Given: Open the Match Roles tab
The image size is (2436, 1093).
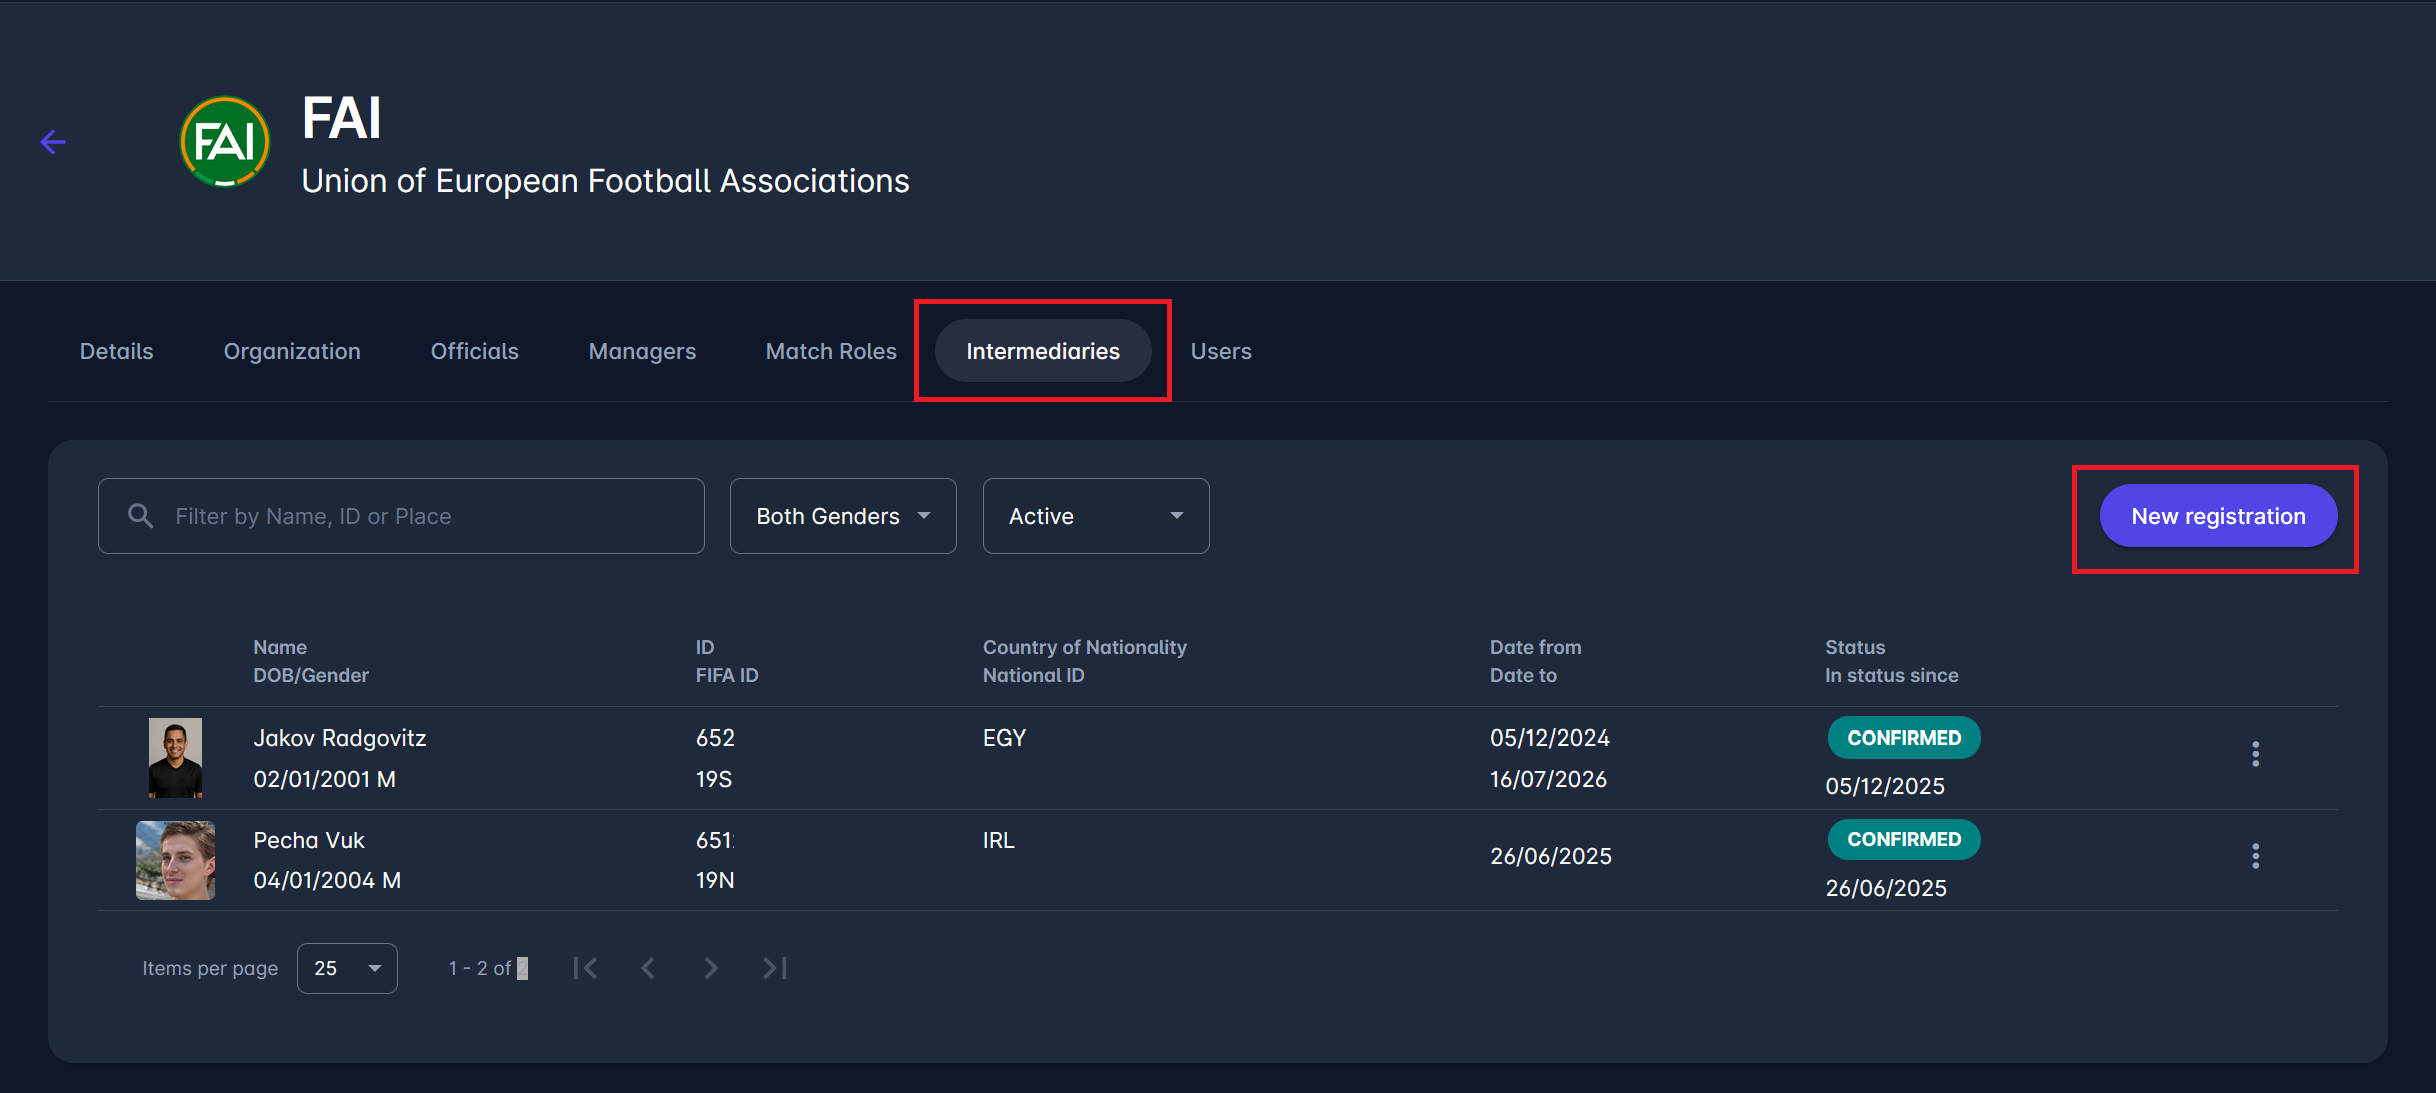Looking at the screenshot, I should point(831,351).
